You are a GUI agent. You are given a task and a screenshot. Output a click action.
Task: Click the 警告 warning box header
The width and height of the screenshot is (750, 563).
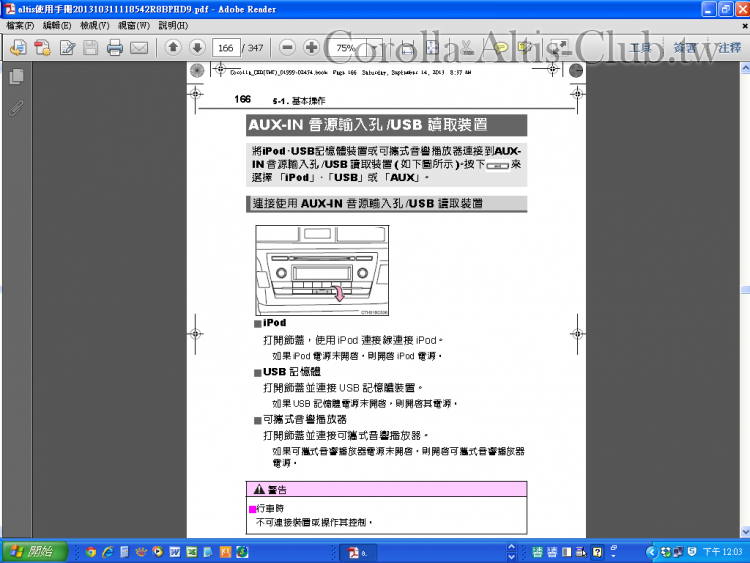tap(386, 489)
